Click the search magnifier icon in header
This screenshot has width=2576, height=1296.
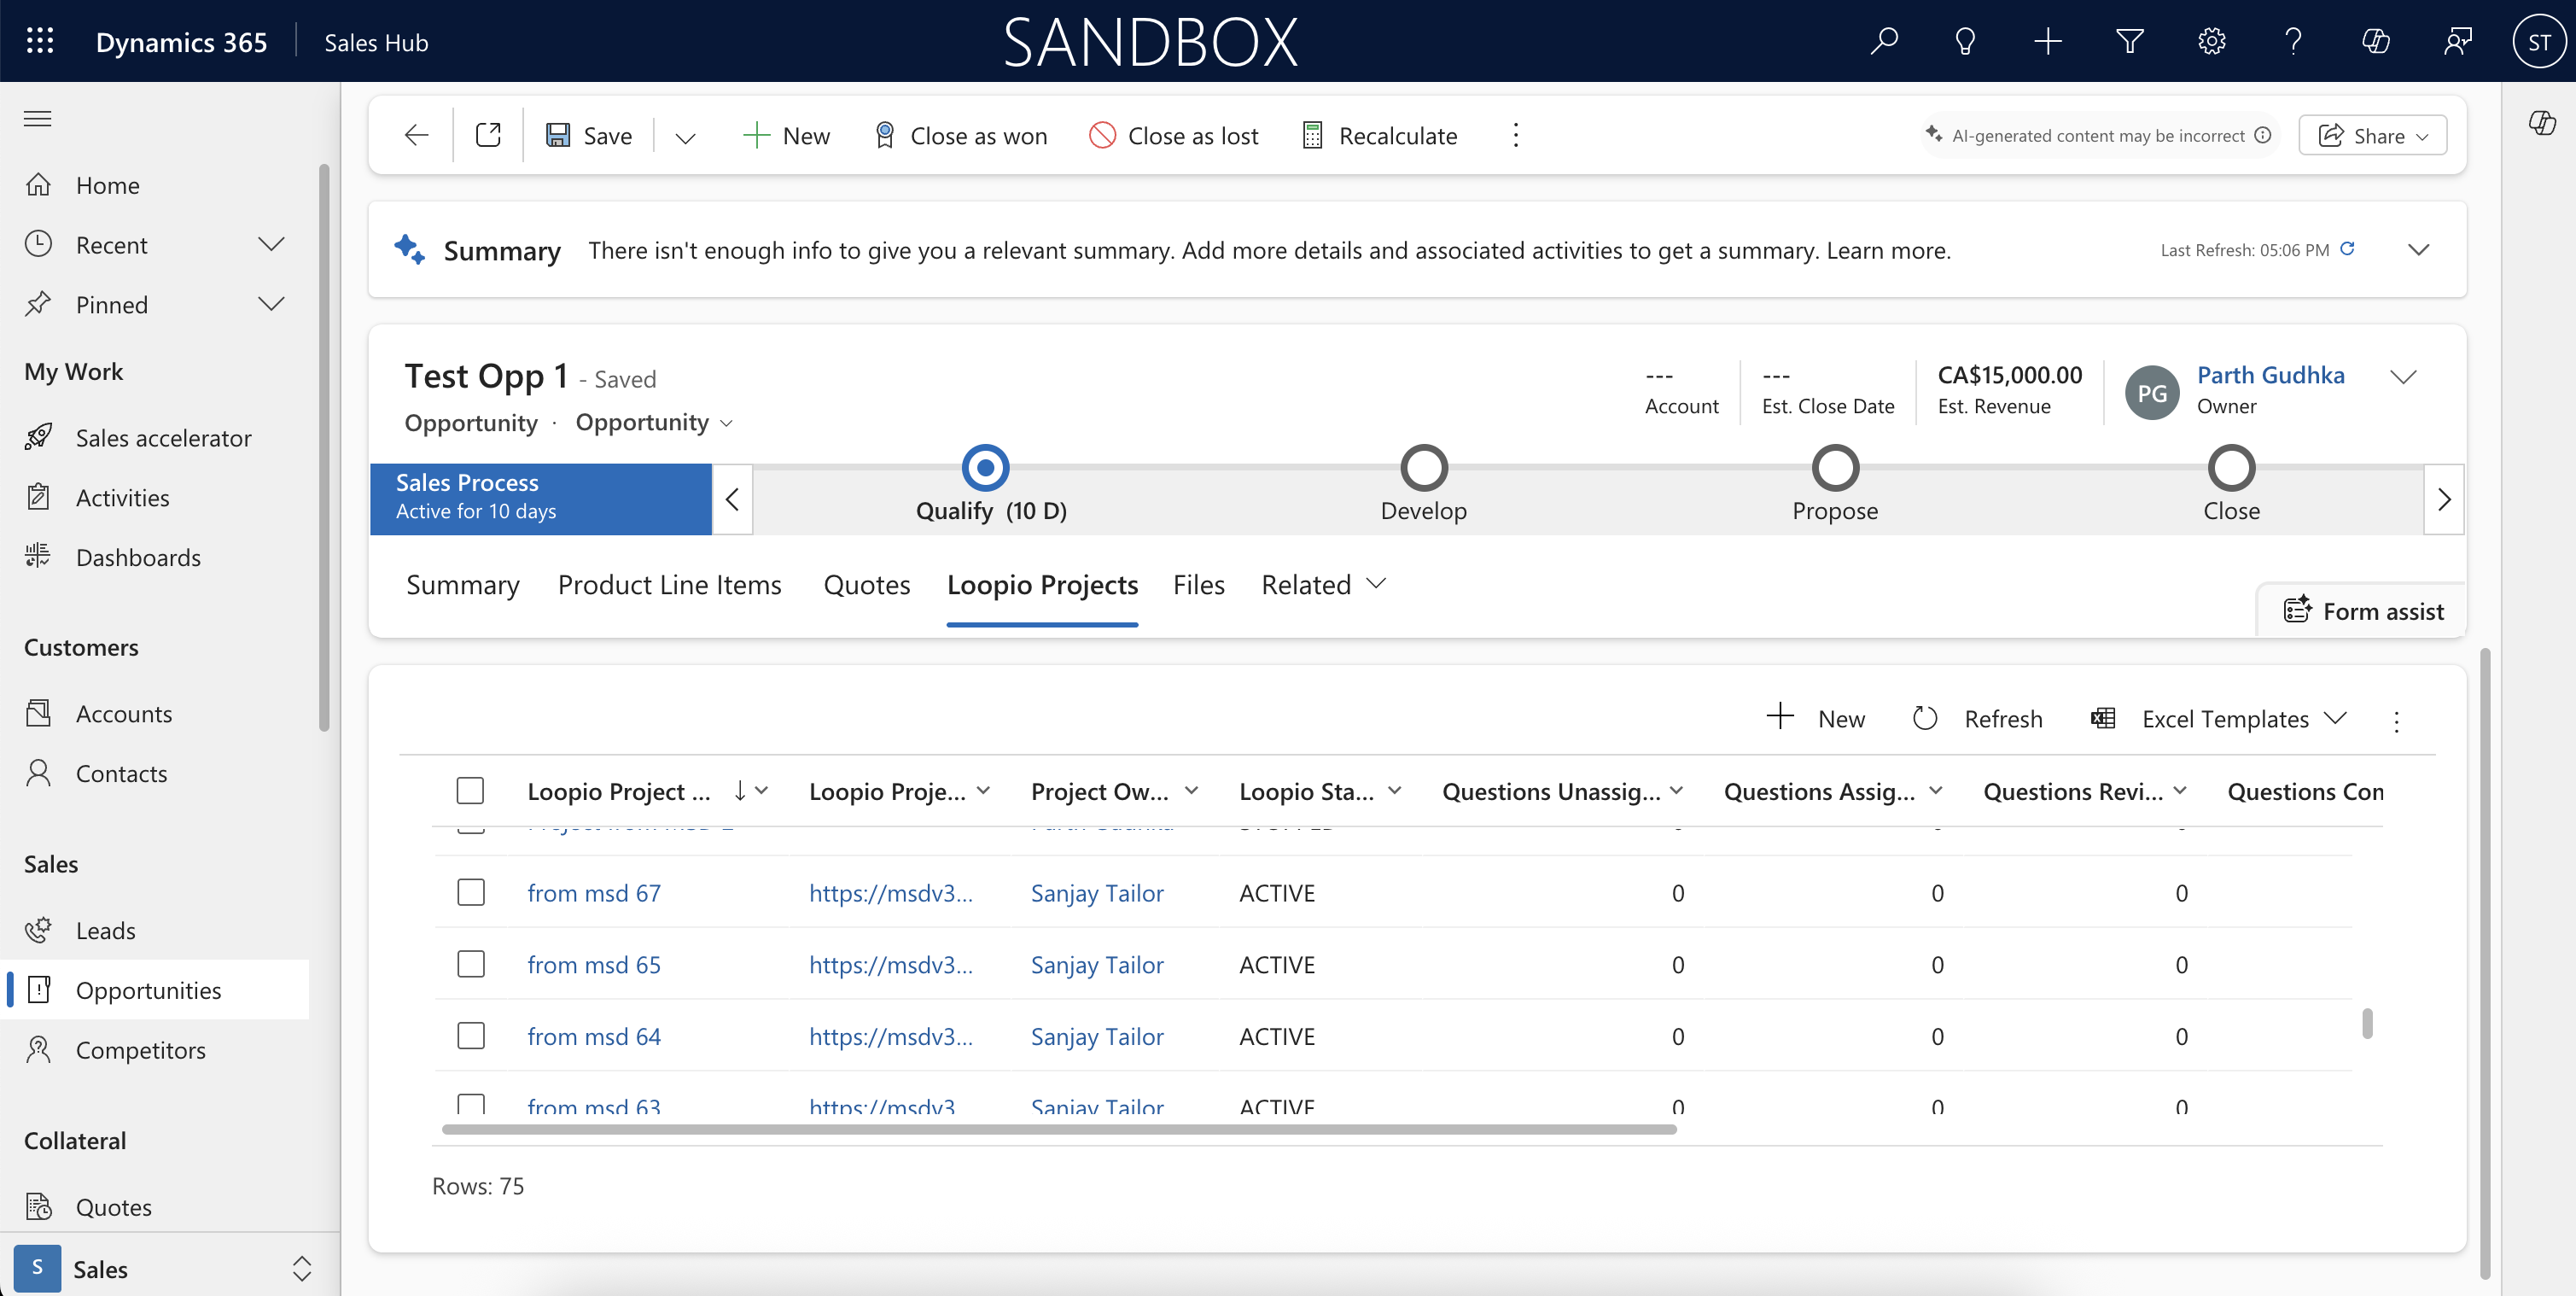pyautogui.click(x=1884, y=41)
